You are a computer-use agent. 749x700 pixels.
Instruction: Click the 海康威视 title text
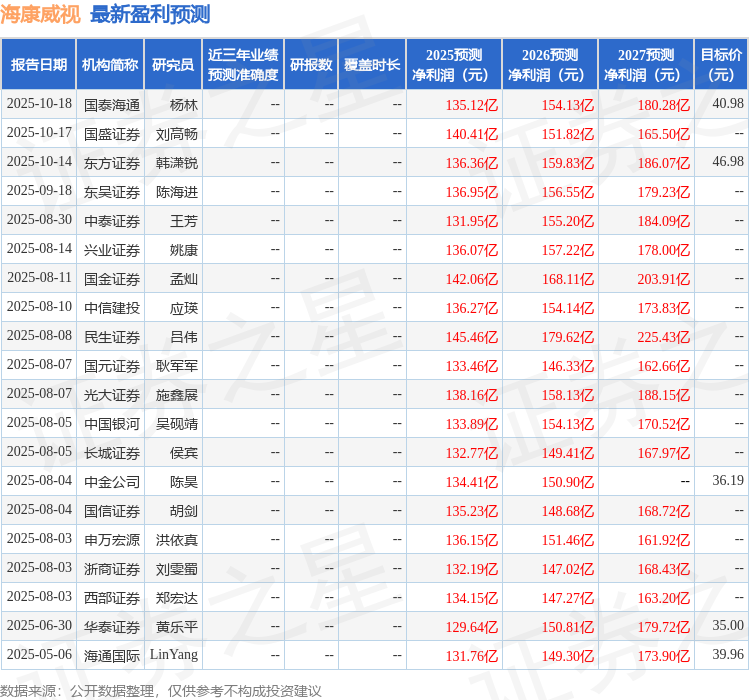tap(40, 14)
